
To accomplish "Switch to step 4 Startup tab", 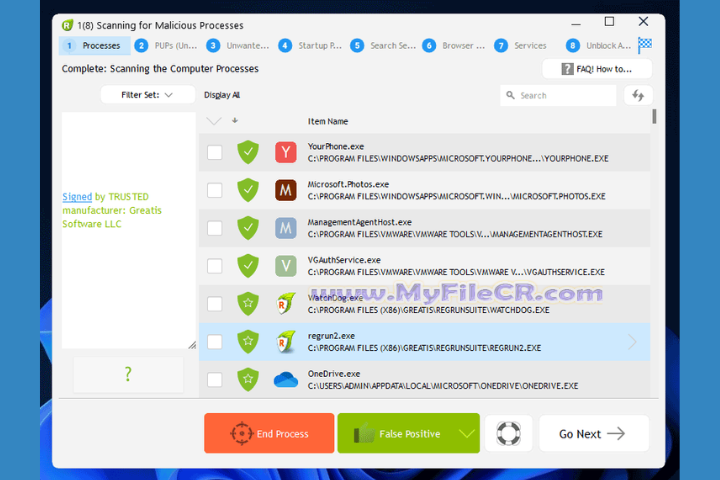I will [310, 45].
